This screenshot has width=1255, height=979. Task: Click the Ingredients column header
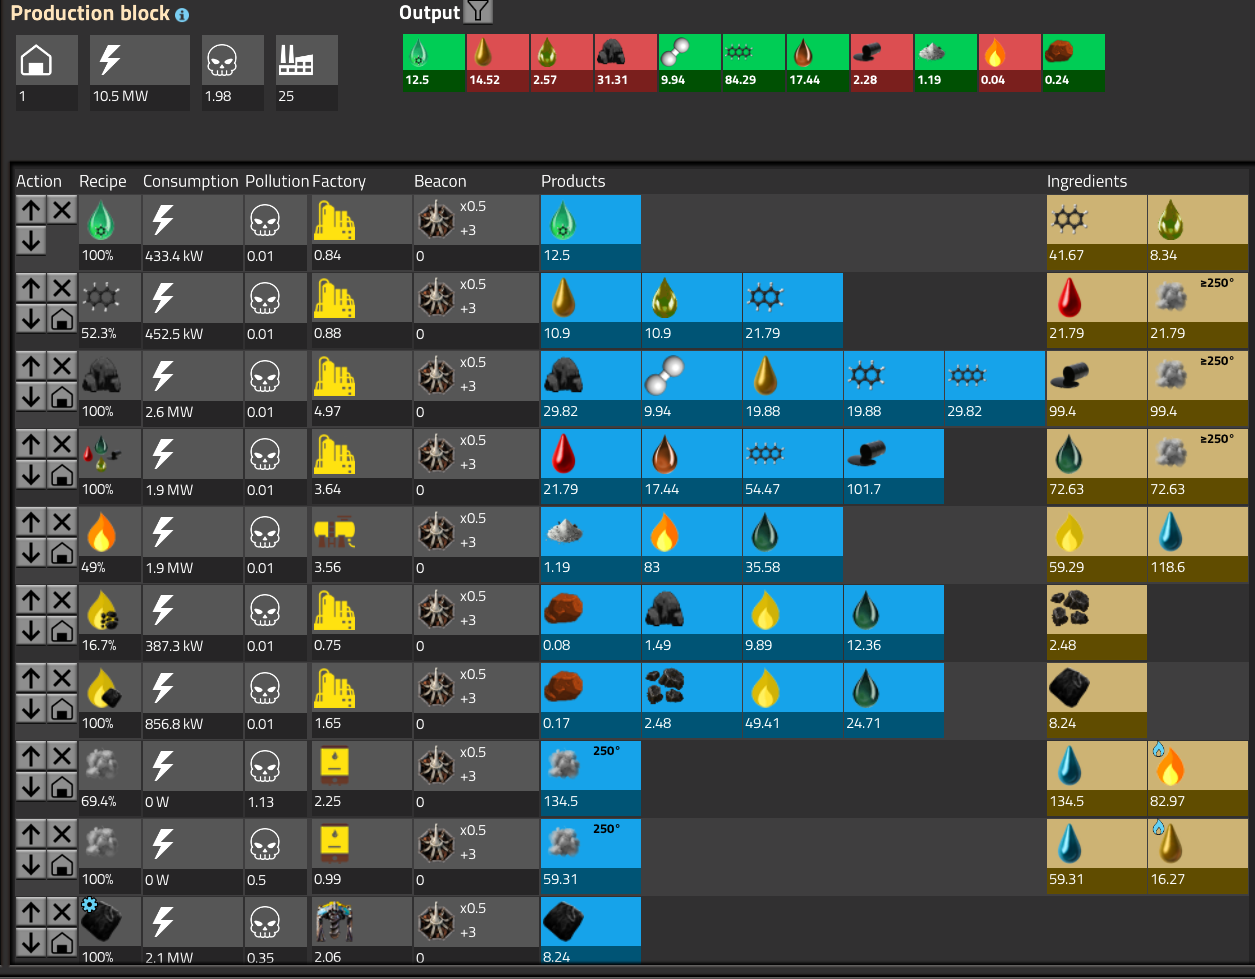[1086, 181]
